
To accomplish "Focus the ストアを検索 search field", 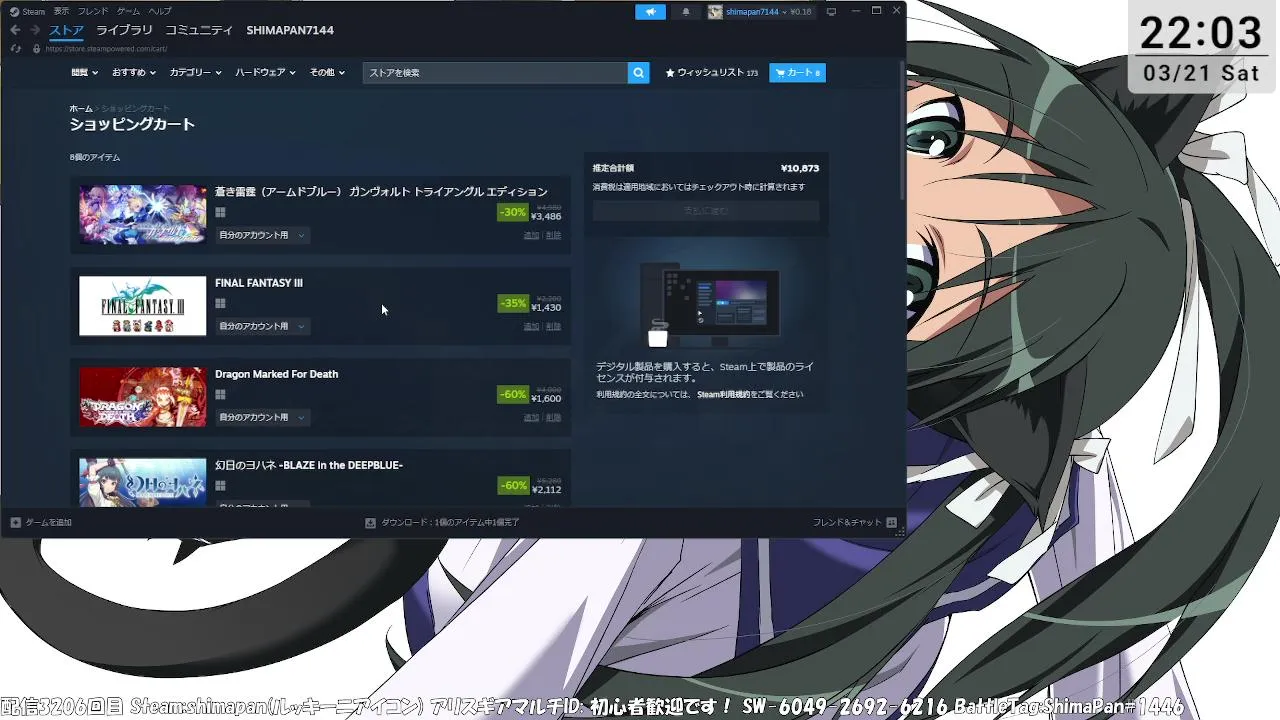I will [x=495, y=73].
